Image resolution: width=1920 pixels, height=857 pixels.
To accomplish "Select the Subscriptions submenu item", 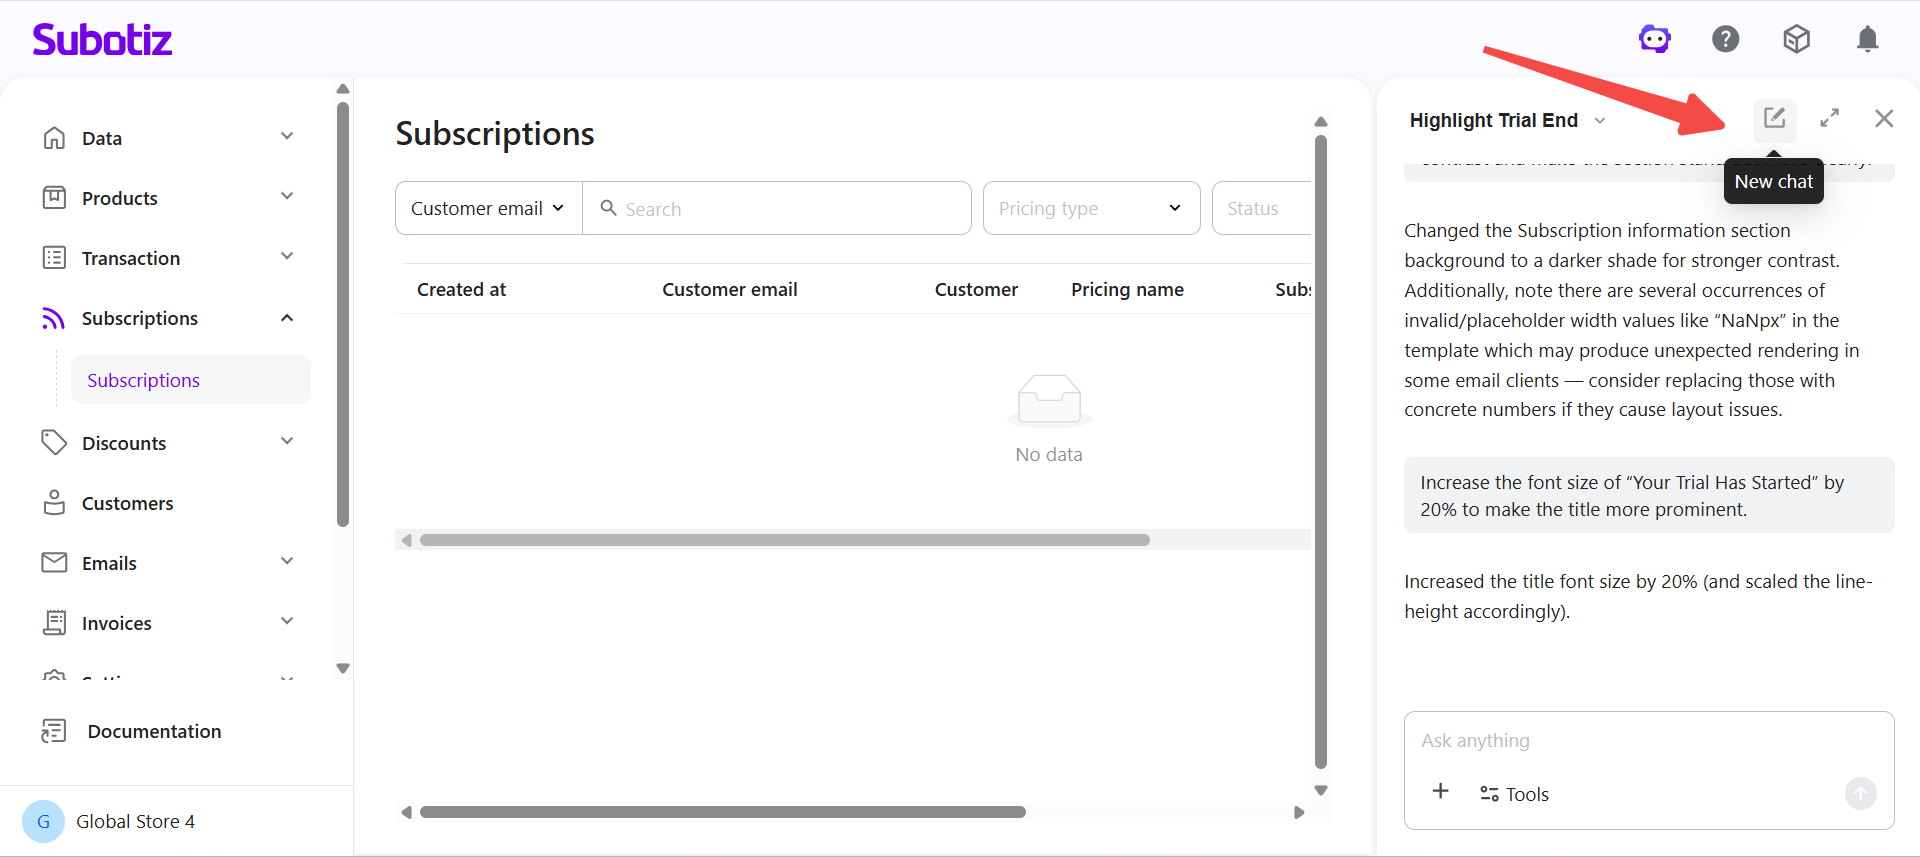I will click(x=144, y=380).
